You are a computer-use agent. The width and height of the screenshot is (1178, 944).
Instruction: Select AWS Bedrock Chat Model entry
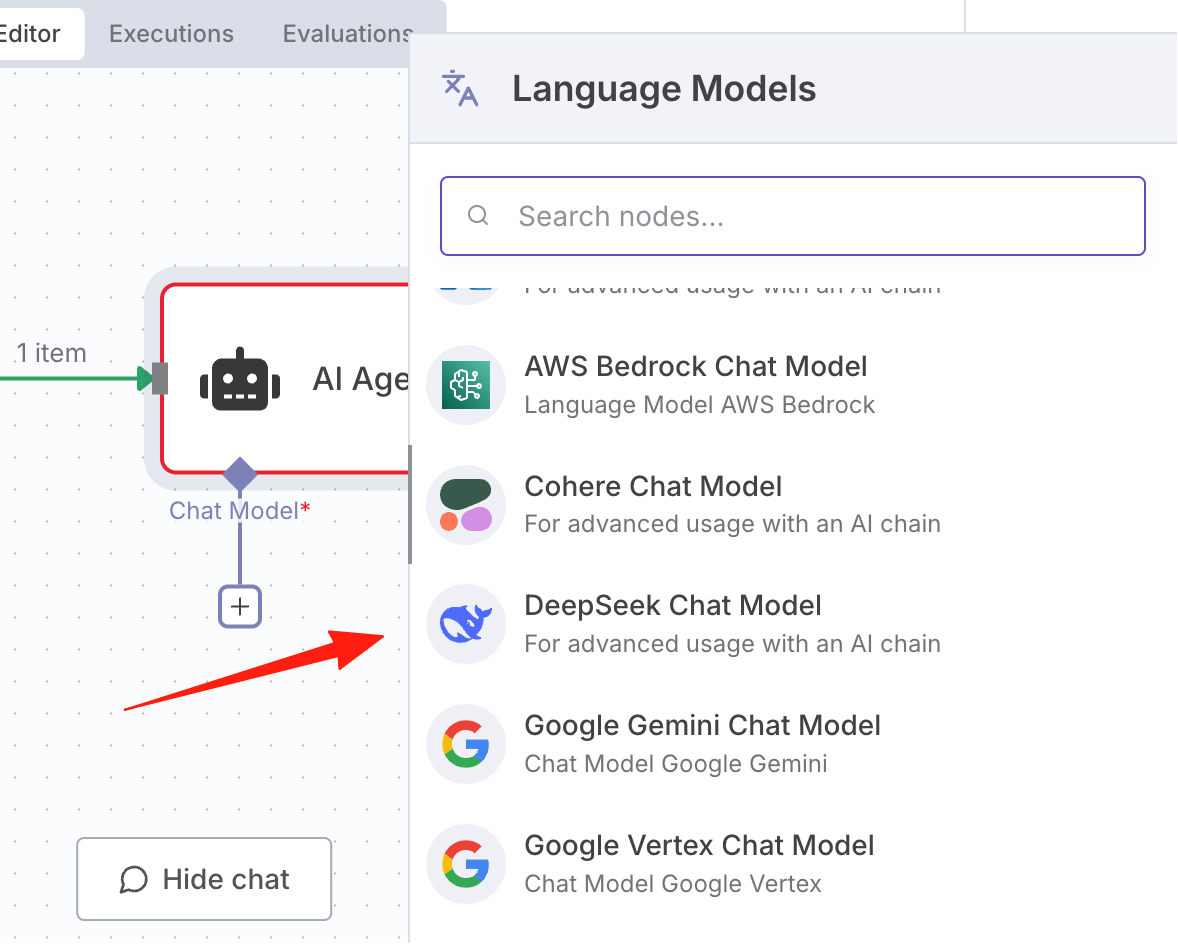793,385
